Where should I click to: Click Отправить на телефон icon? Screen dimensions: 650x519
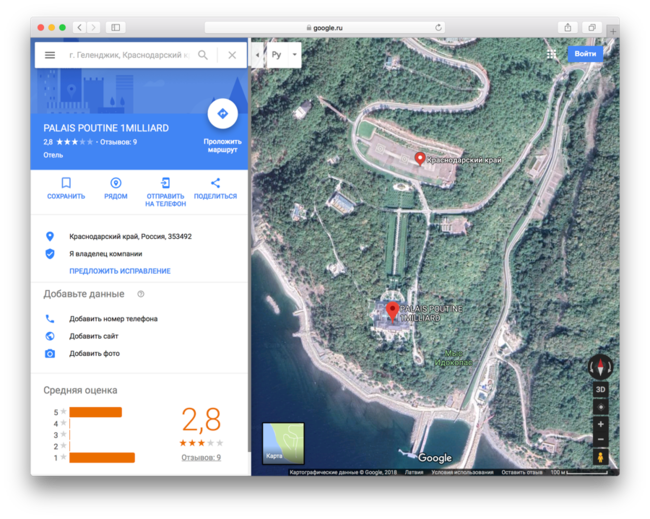point(165,184)
